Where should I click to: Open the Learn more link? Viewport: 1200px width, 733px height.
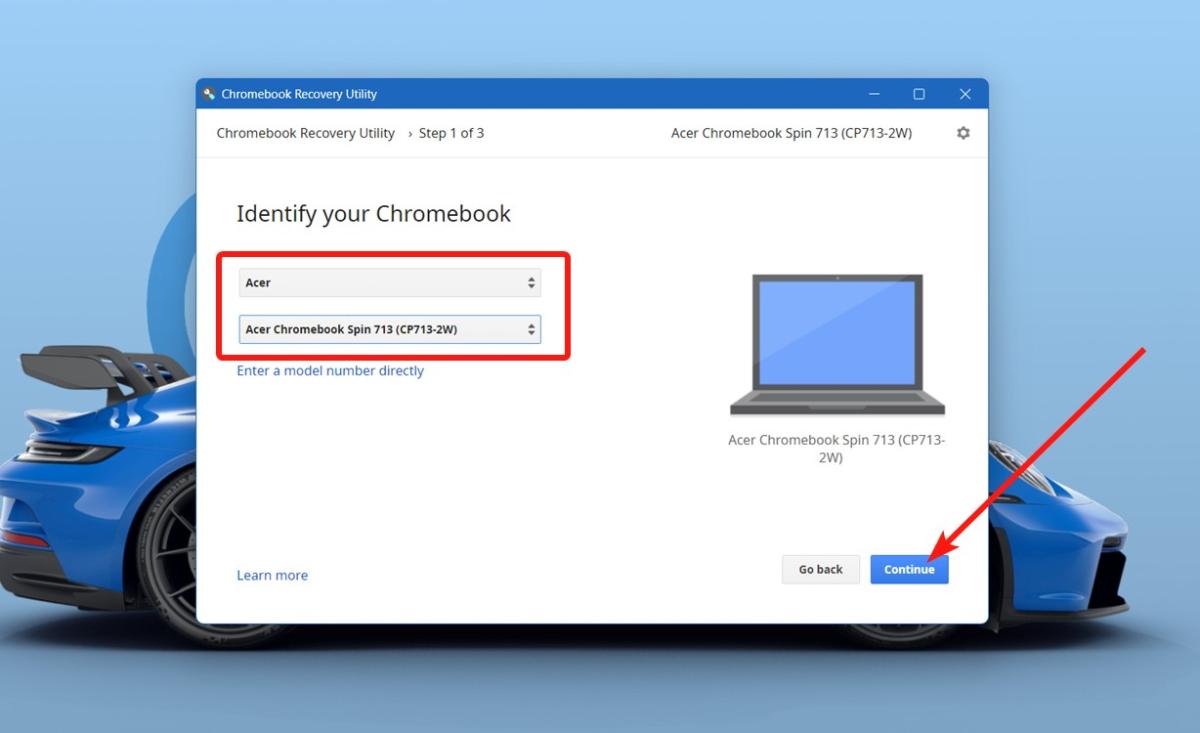pyautogui.click(x=272, y=574)
